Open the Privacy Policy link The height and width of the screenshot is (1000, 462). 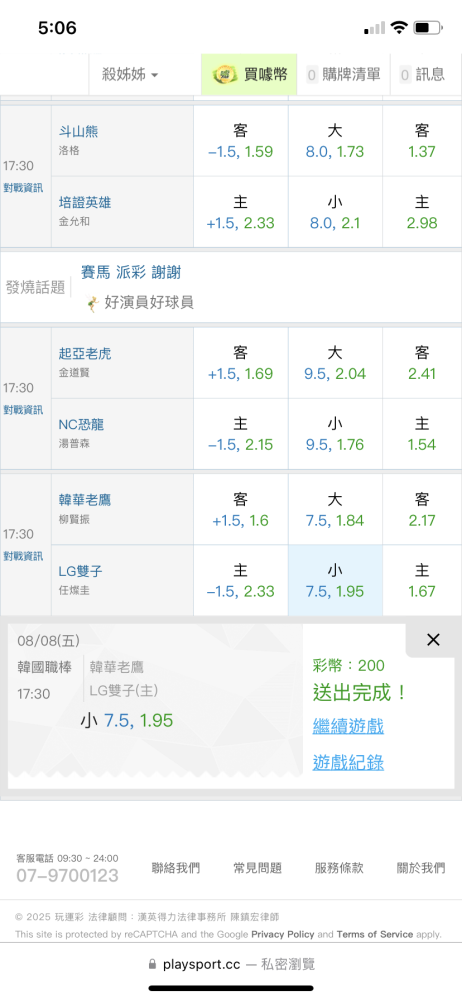283,934
